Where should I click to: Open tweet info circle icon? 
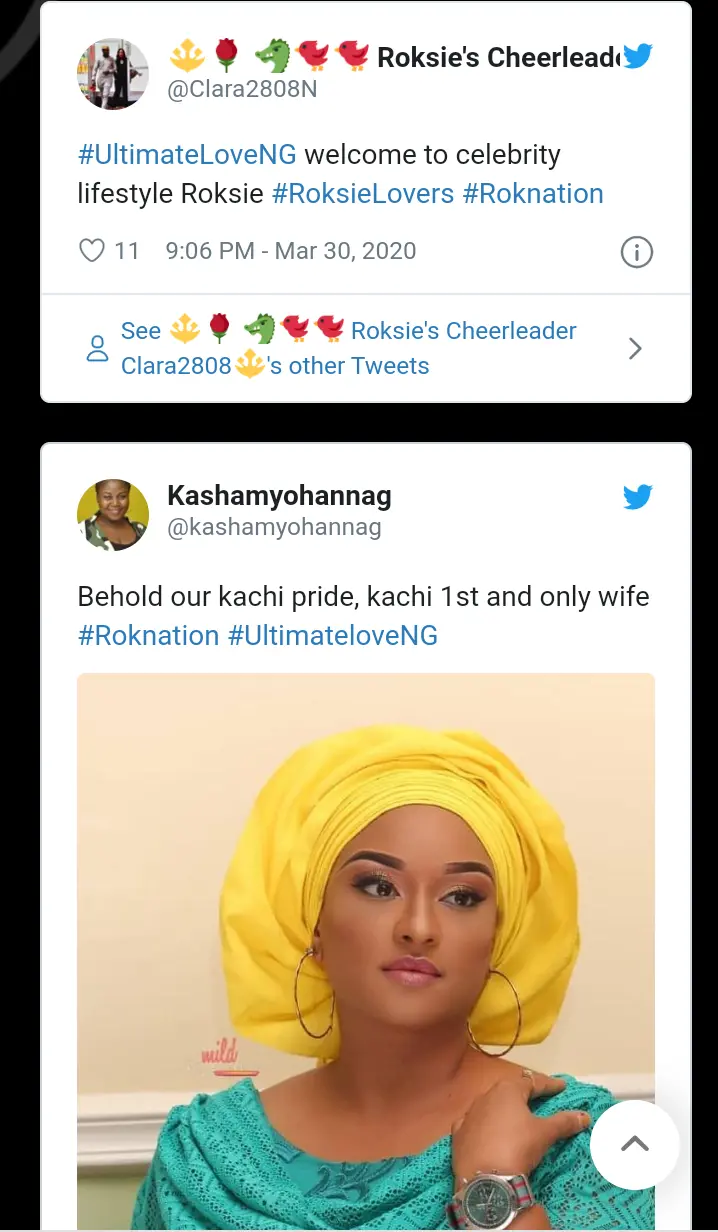(x=637, y=252)
